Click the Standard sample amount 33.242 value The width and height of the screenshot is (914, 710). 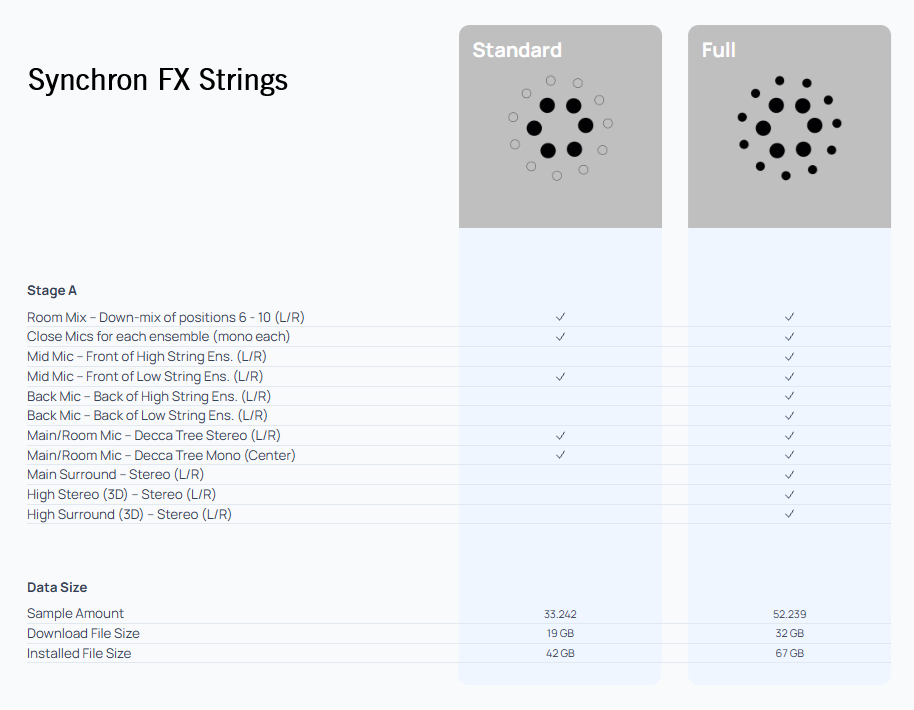560,614
